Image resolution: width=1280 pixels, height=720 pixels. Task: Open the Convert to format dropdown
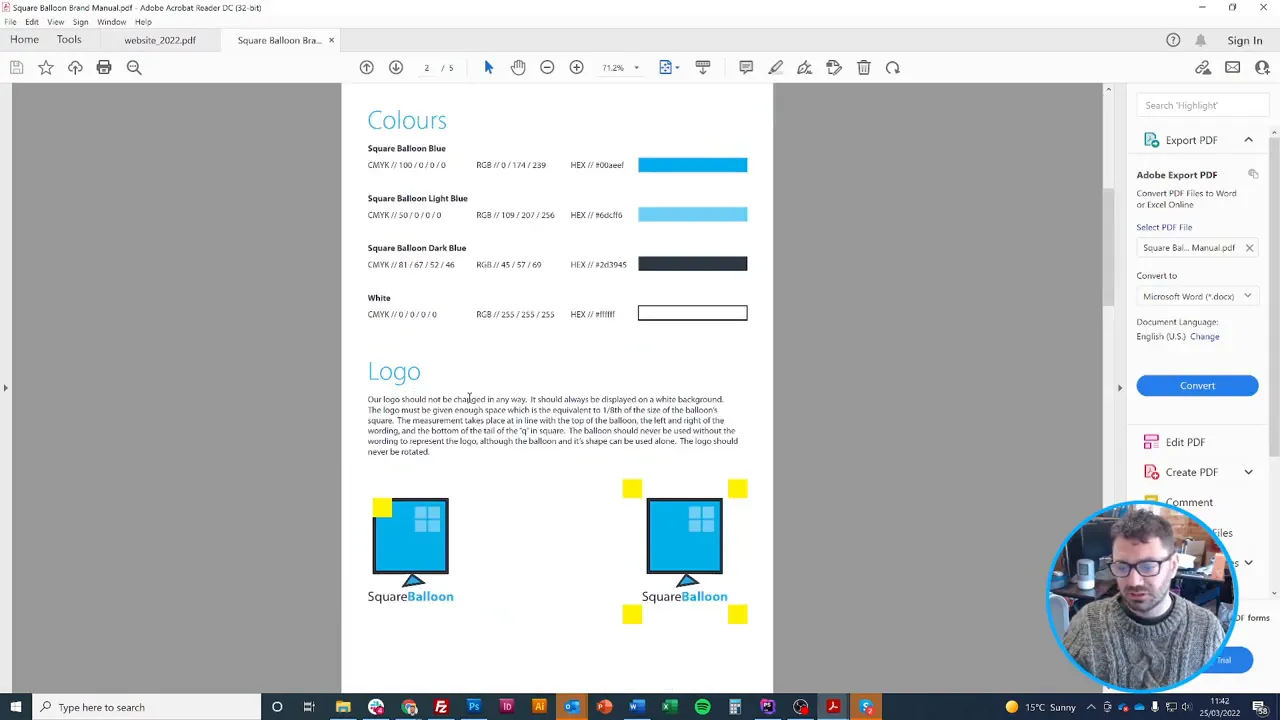click(x=1197, y=296)
